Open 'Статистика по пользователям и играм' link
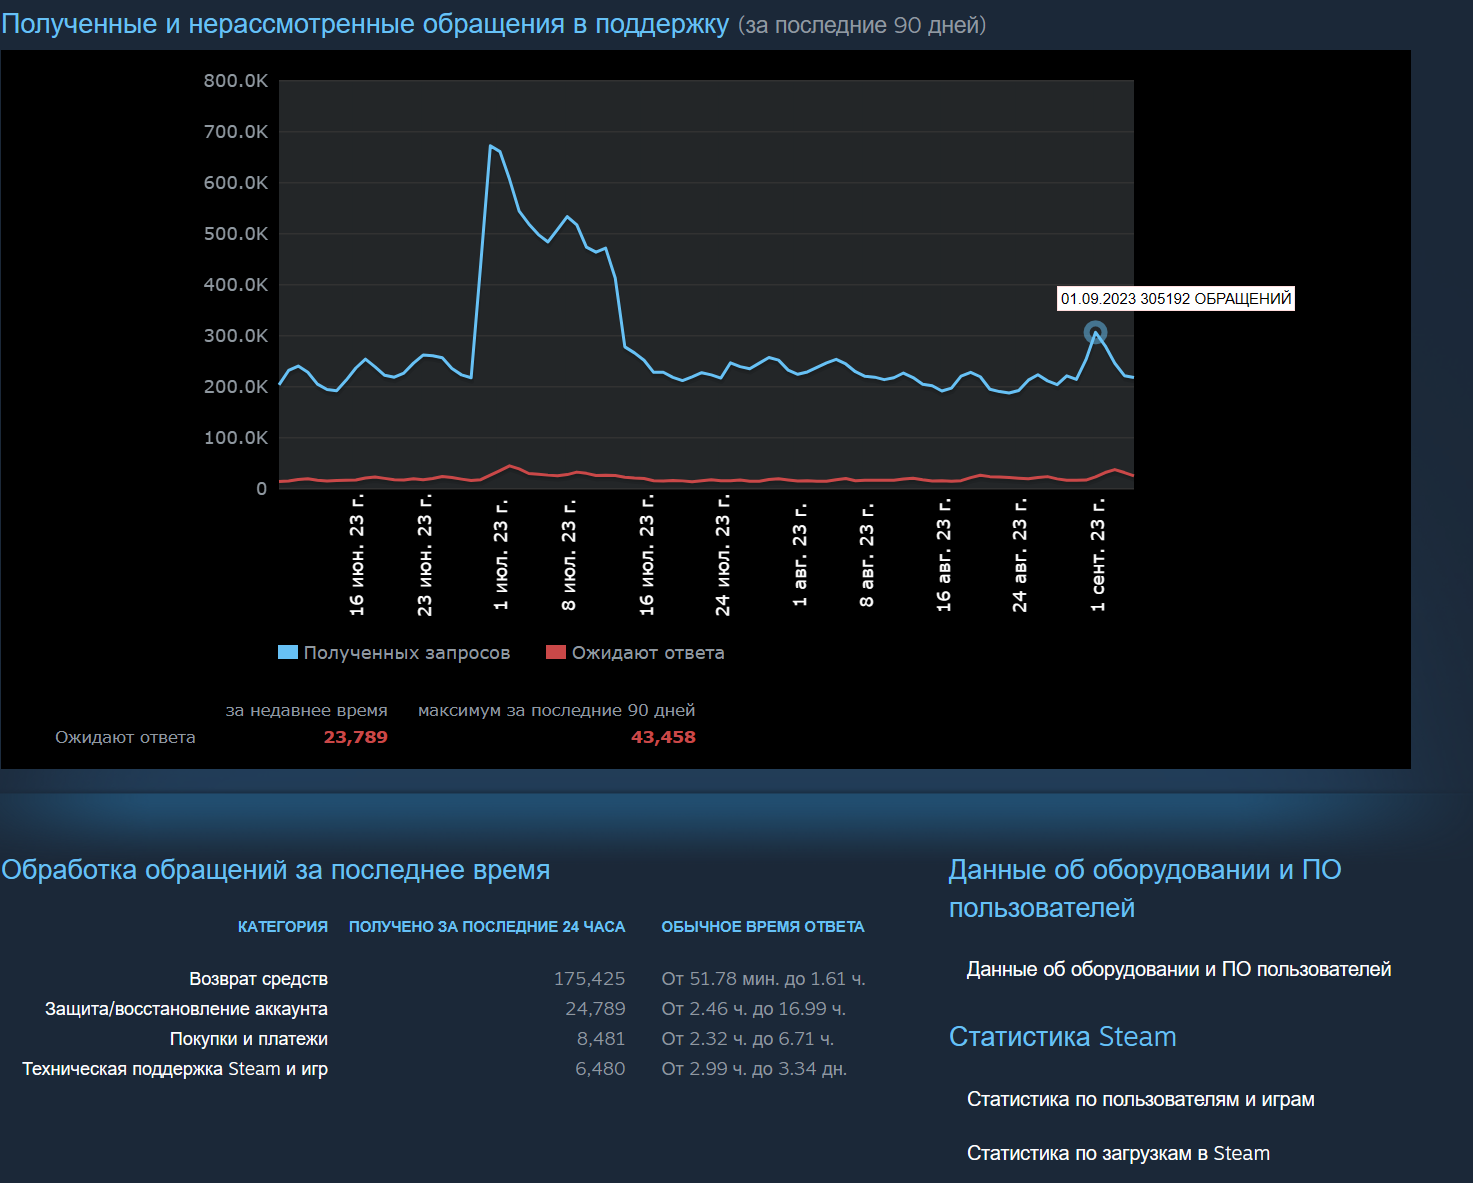 1141,1099
